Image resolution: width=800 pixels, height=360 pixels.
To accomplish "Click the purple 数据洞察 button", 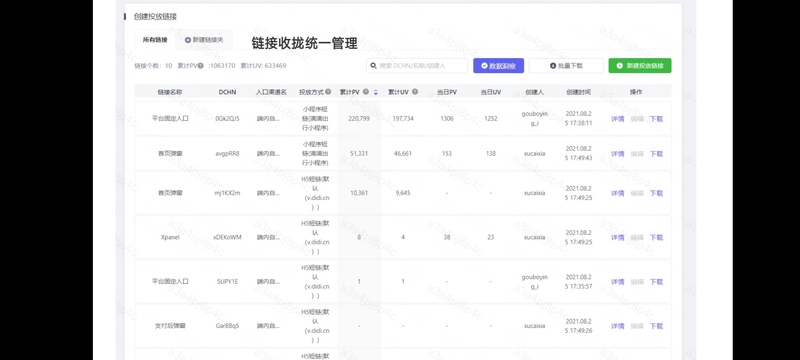I will point(498,66).
